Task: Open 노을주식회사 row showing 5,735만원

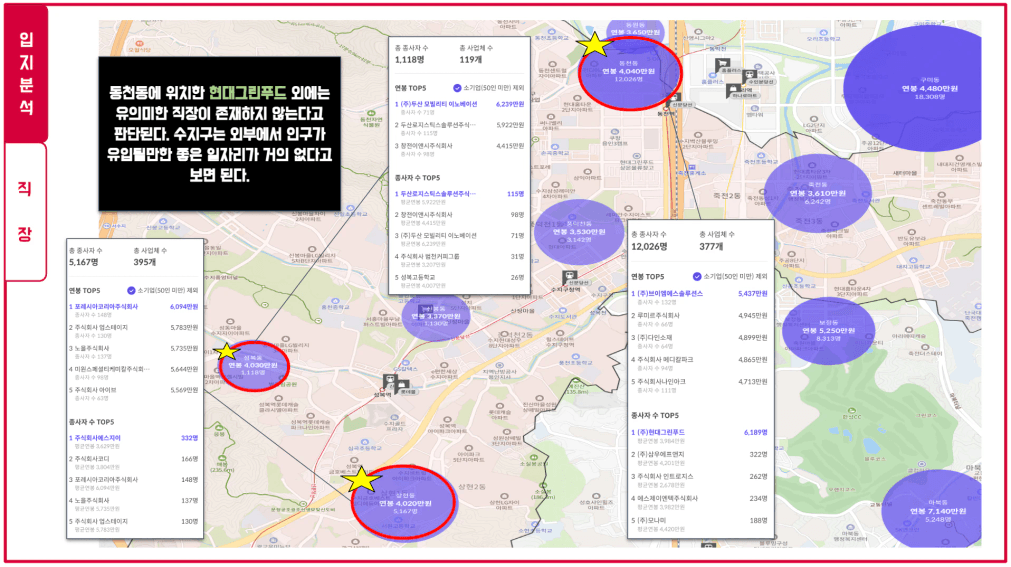Action: pyautogui.click(x=133, y=352)
